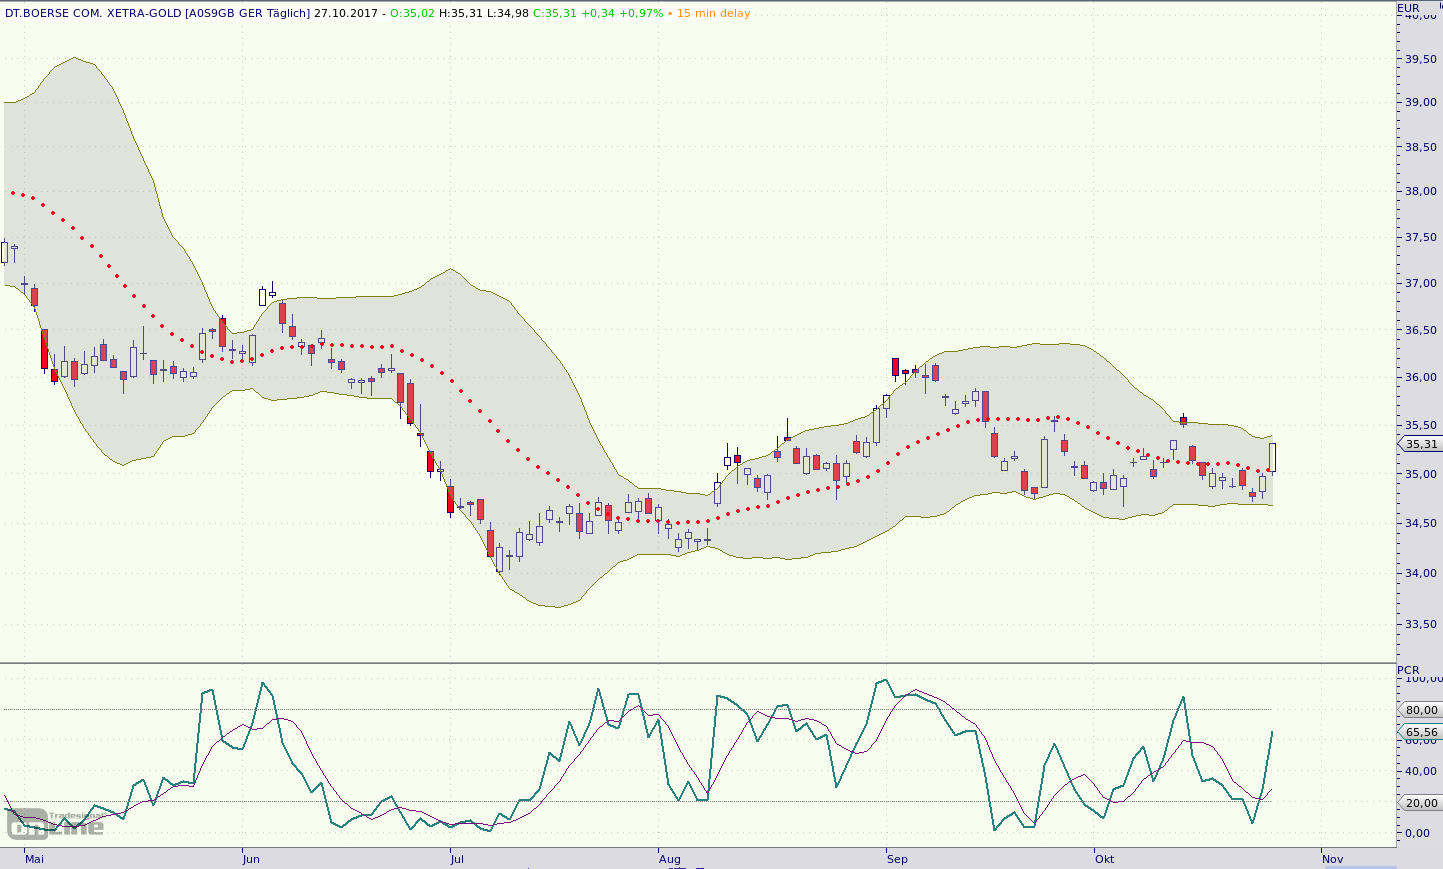Click the EUR currency label
The image size is (1443, 869).
pyautogui.click(x=1408, y=8)
